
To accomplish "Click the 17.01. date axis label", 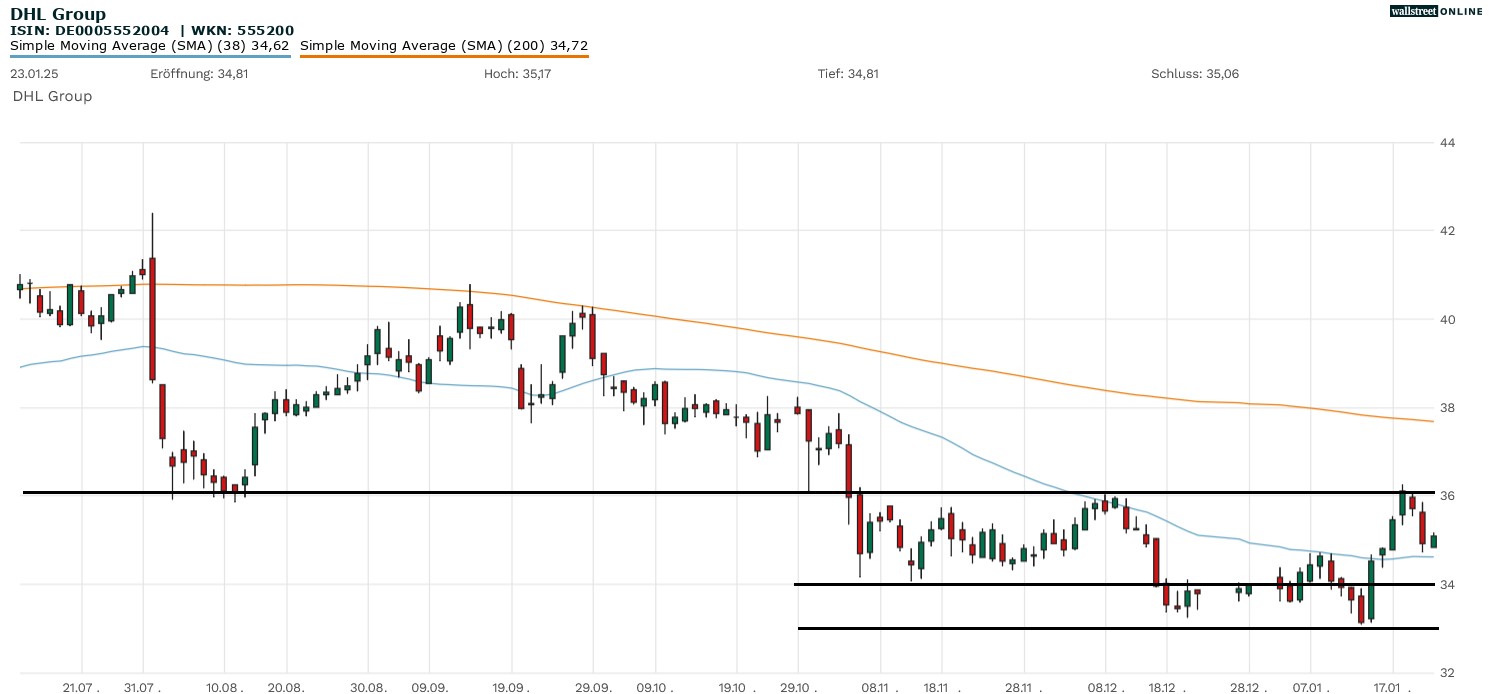I will point(1392,688).
